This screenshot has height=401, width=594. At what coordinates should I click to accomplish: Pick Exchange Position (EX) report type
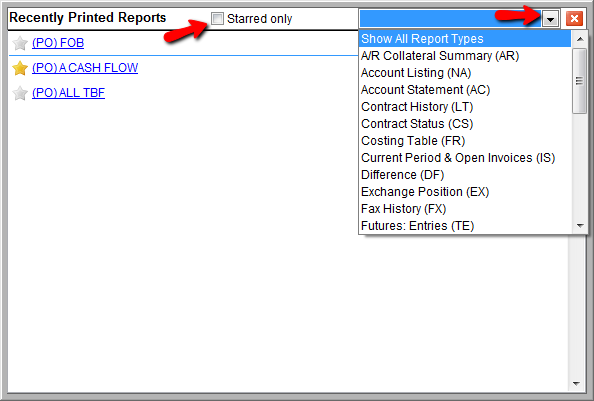pos(465,192)
